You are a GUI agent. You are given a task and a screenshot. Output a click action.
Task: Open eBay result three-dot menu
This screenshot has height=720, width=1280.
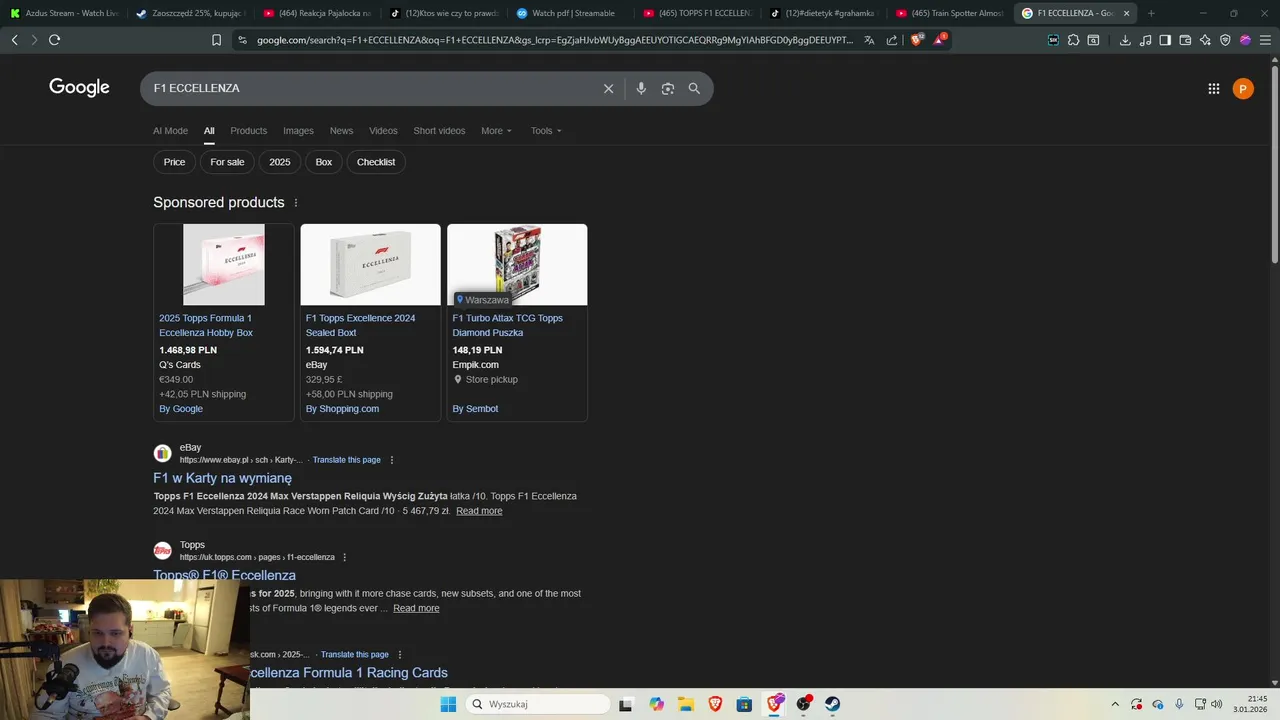(x=392, y=460)
